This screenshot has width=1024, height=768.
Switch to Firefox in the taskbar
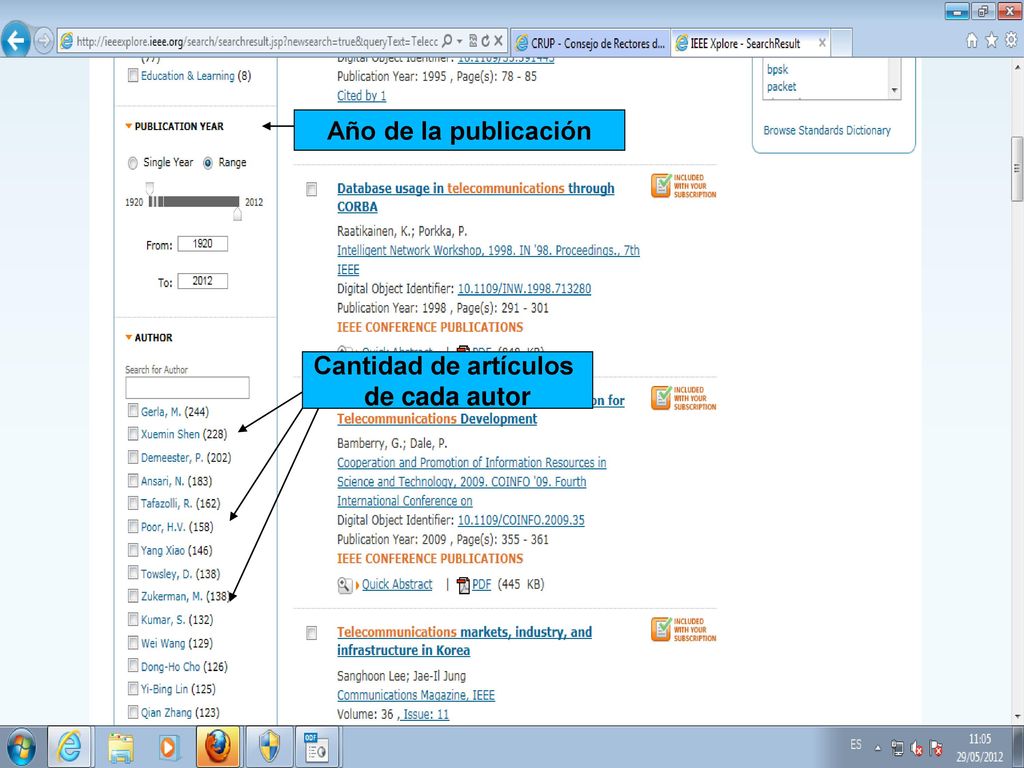[217, 746]
